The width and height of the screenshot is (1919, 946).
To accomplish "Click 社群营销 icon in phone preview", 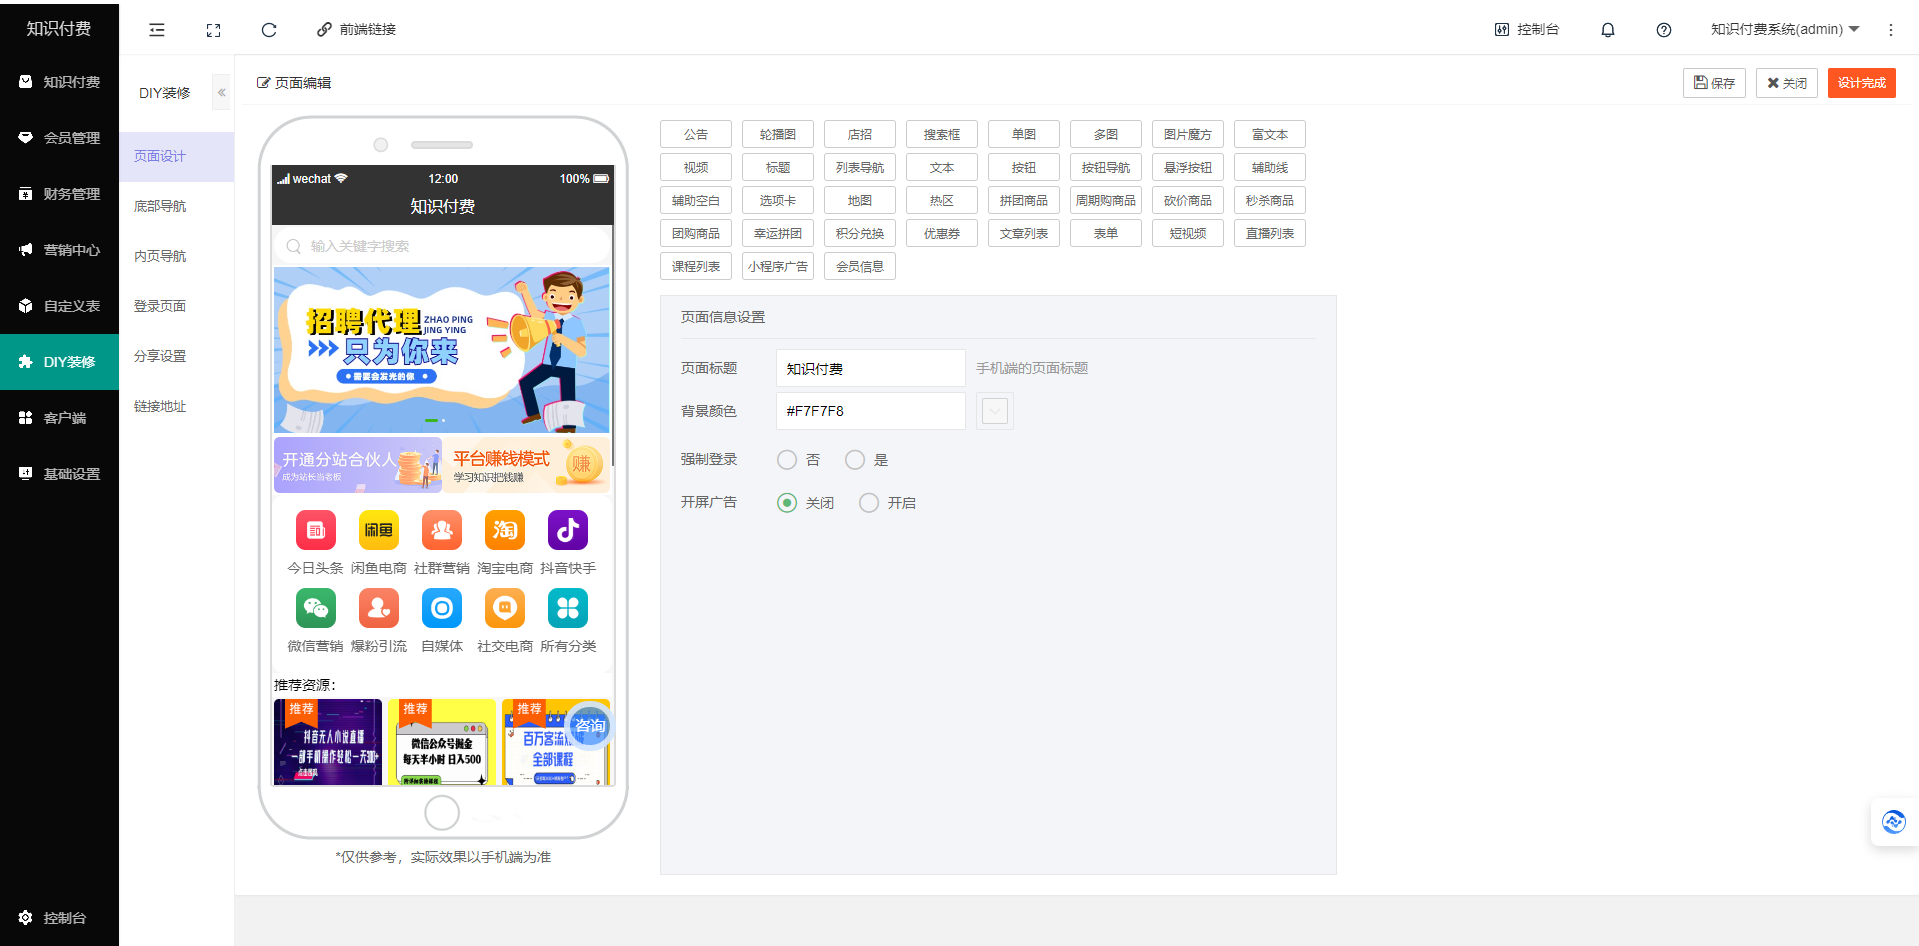I will [x=442, y=530].
